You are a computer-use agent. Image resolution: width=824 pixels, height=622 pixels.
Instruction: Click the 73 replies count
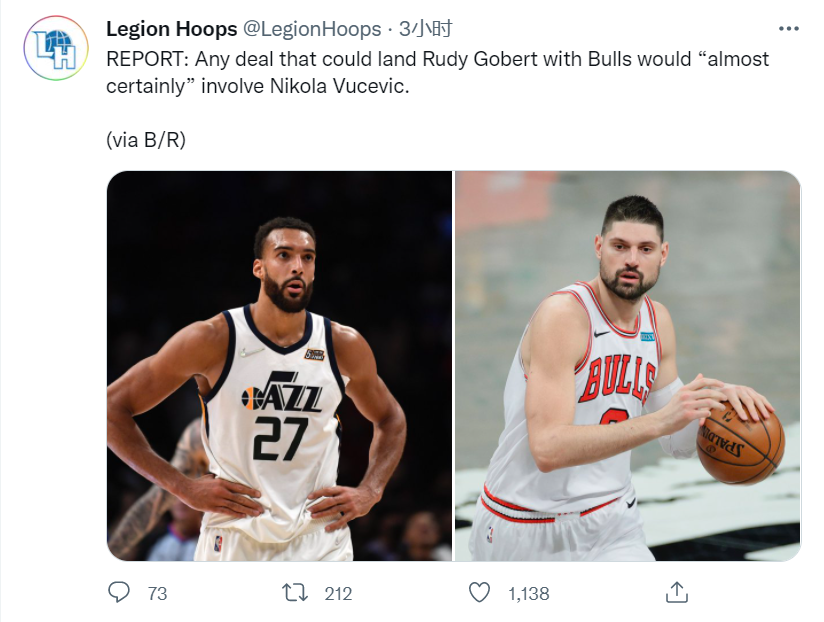(157, 594)
